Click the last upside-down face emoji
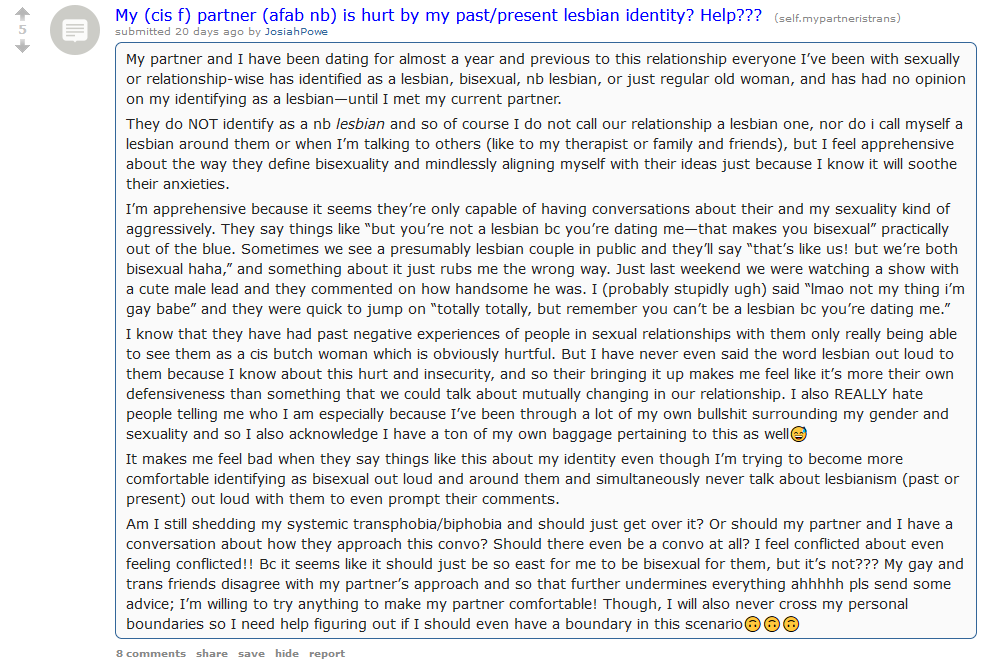Screen dimensions: 986x670 [791, 624]
